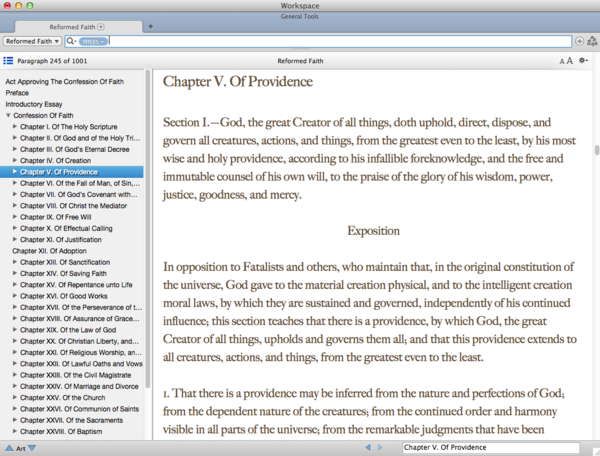
Task: Click the Art label in the status bar
Action: 21,448
